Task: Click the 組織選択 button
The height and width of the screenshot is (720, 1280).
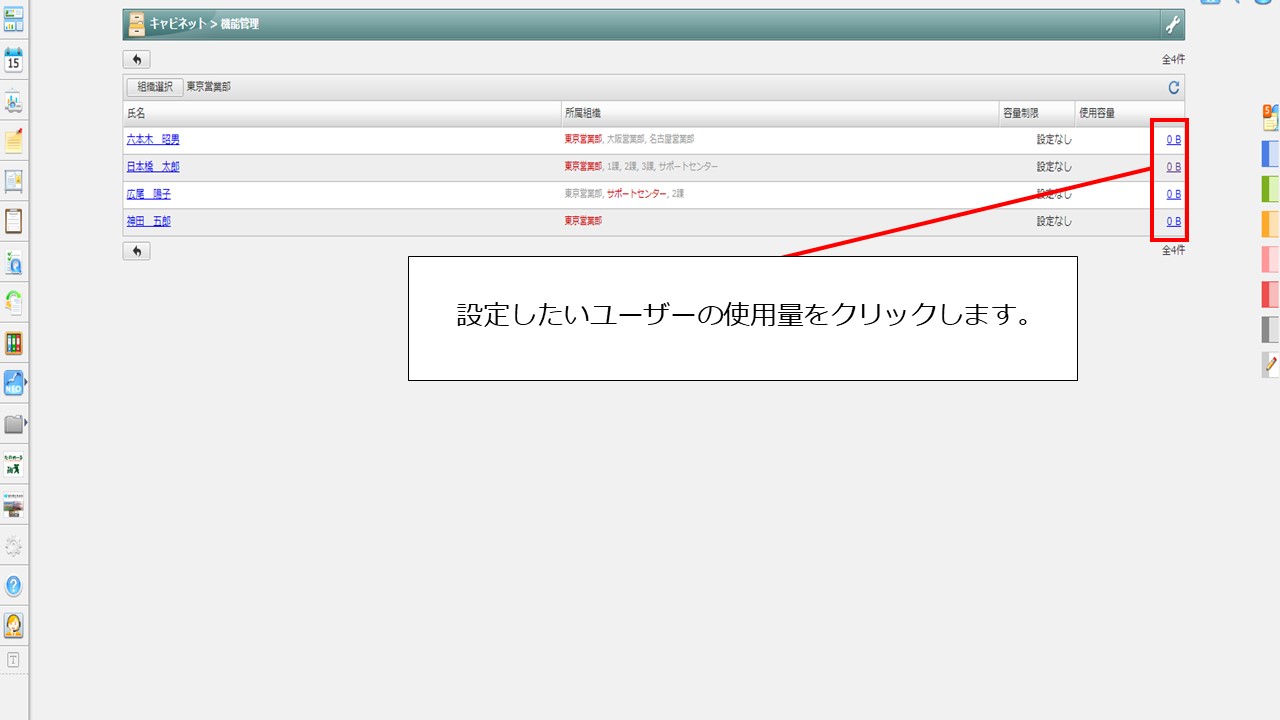Action: coord(155,87)
